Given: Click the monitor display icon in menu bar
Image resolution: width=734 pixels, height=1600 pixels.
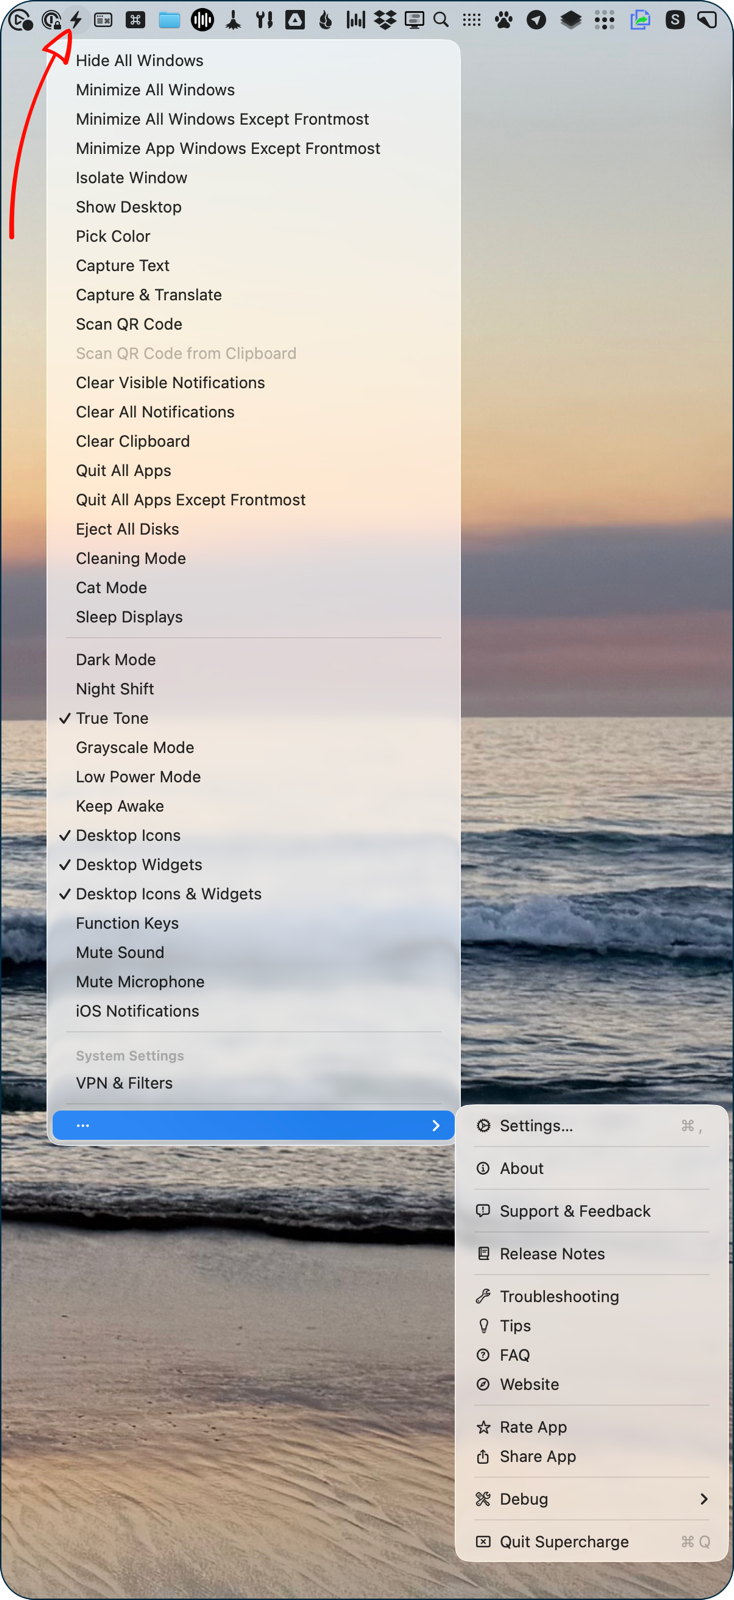Looking at the screenshot, I should tap(414, 19).
